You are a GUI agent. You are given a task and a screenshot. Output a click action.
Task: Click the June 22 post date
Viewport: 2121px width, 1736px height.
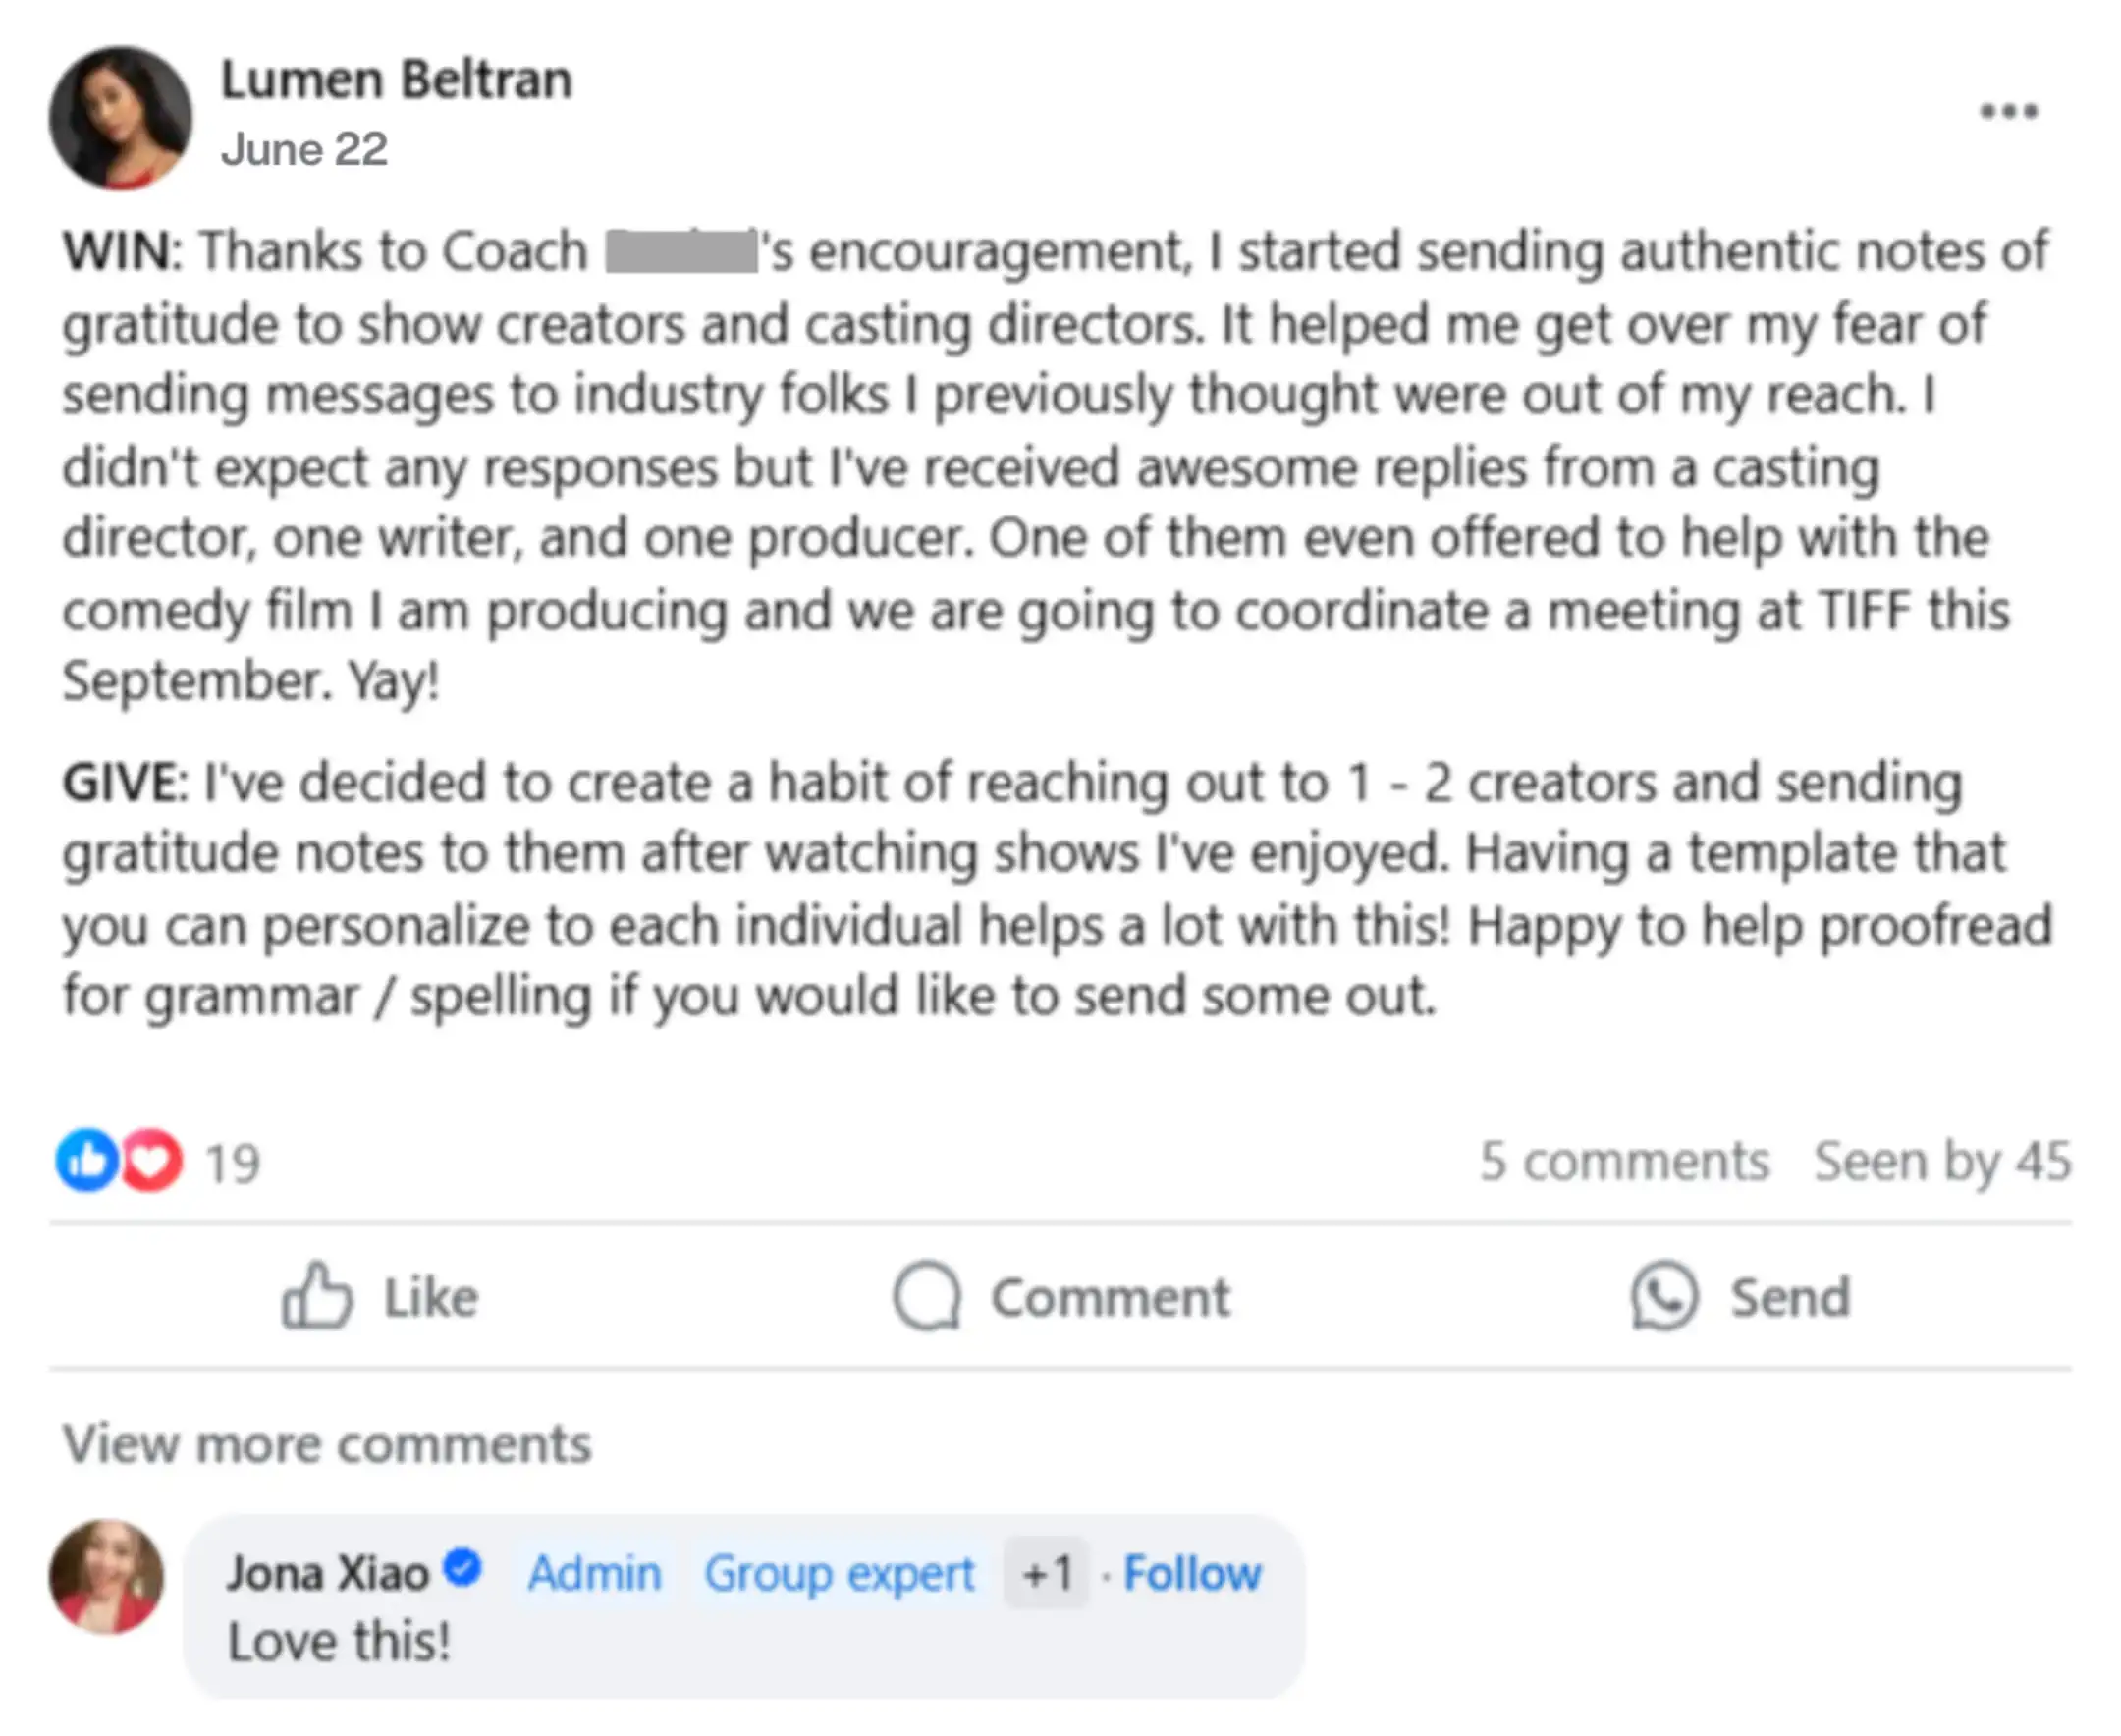304,150
